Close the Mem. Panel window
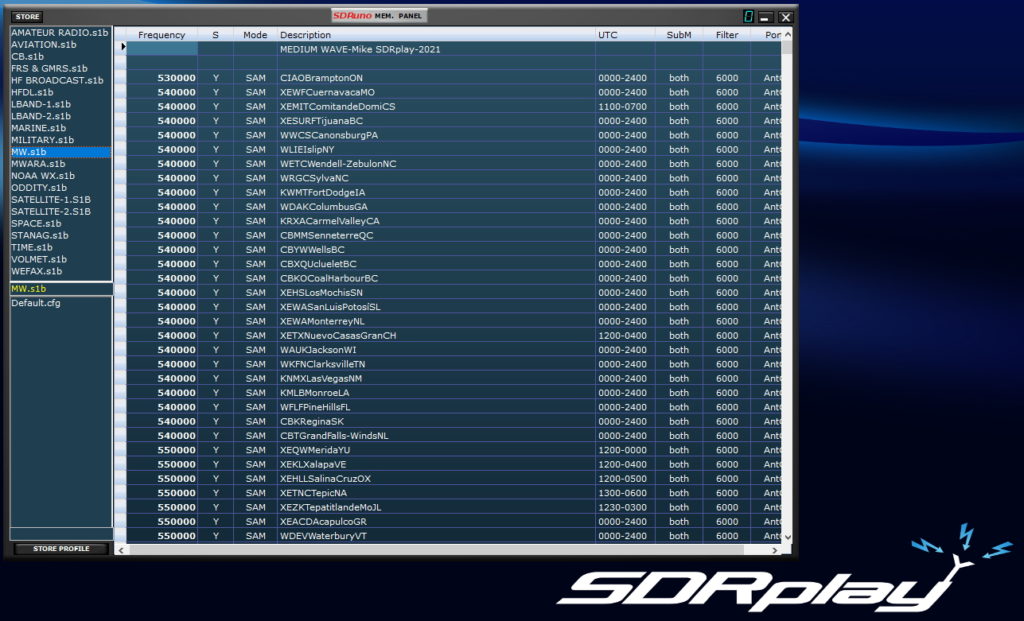The width and height of the screenshot is (1024, 621). tap(786, 17)
